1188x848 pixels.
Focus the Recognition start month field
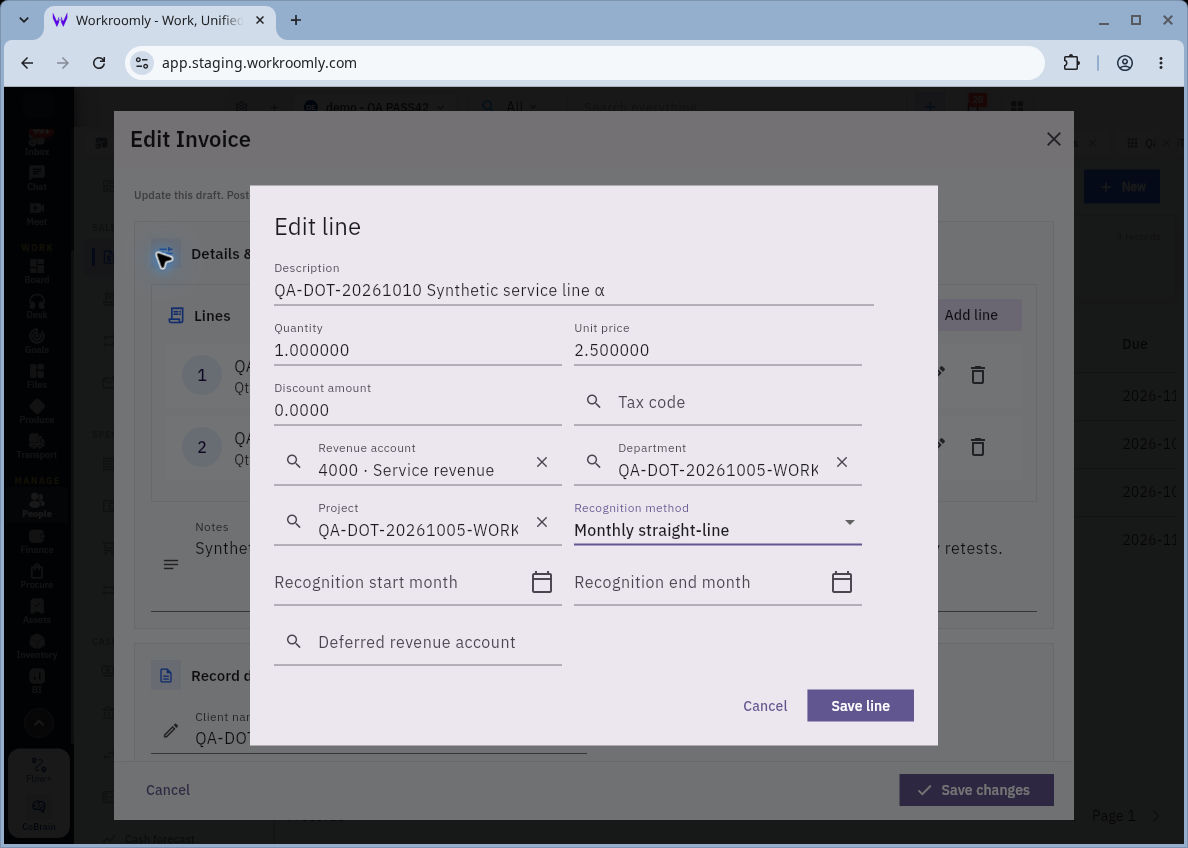tap(417, 582)
